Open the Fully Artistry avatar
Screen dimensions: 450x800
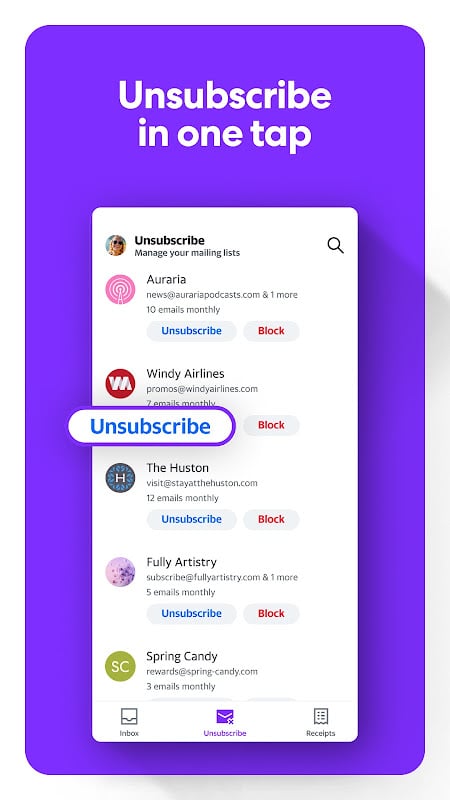(120, 572)
